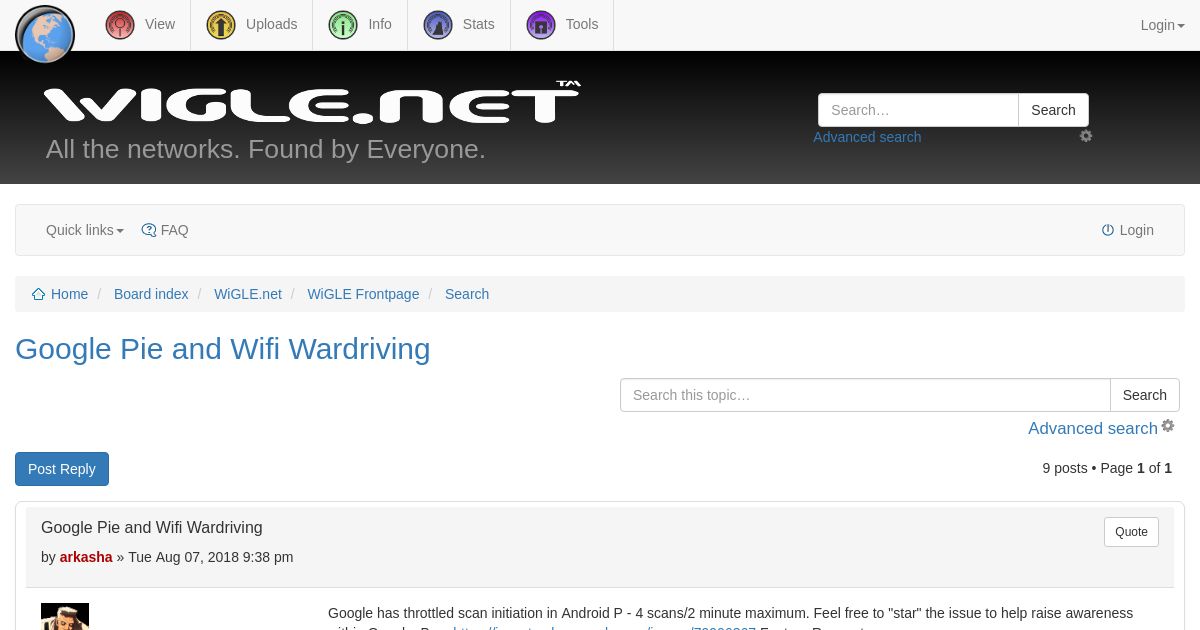Open topic title Google Pie and Wifi Wardriving
Viewport: 1200px width, 630px height.
(223, 349)
